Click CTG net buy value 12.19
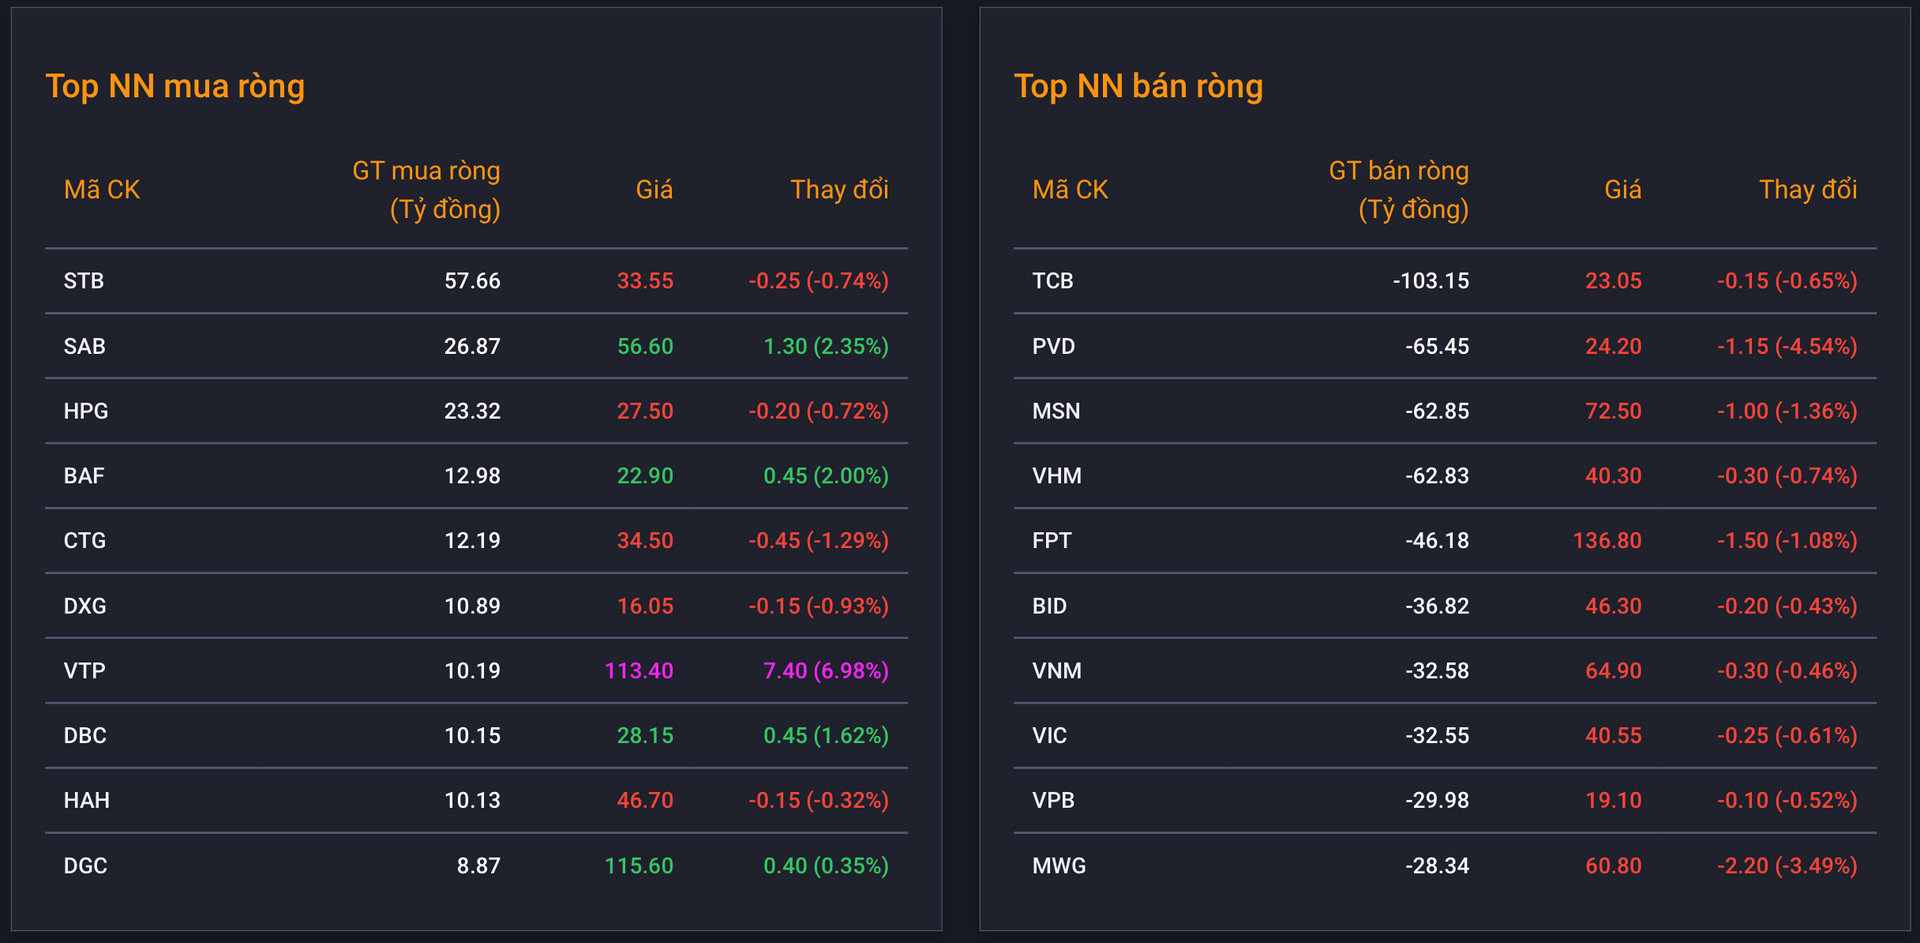 coord(472,541)
